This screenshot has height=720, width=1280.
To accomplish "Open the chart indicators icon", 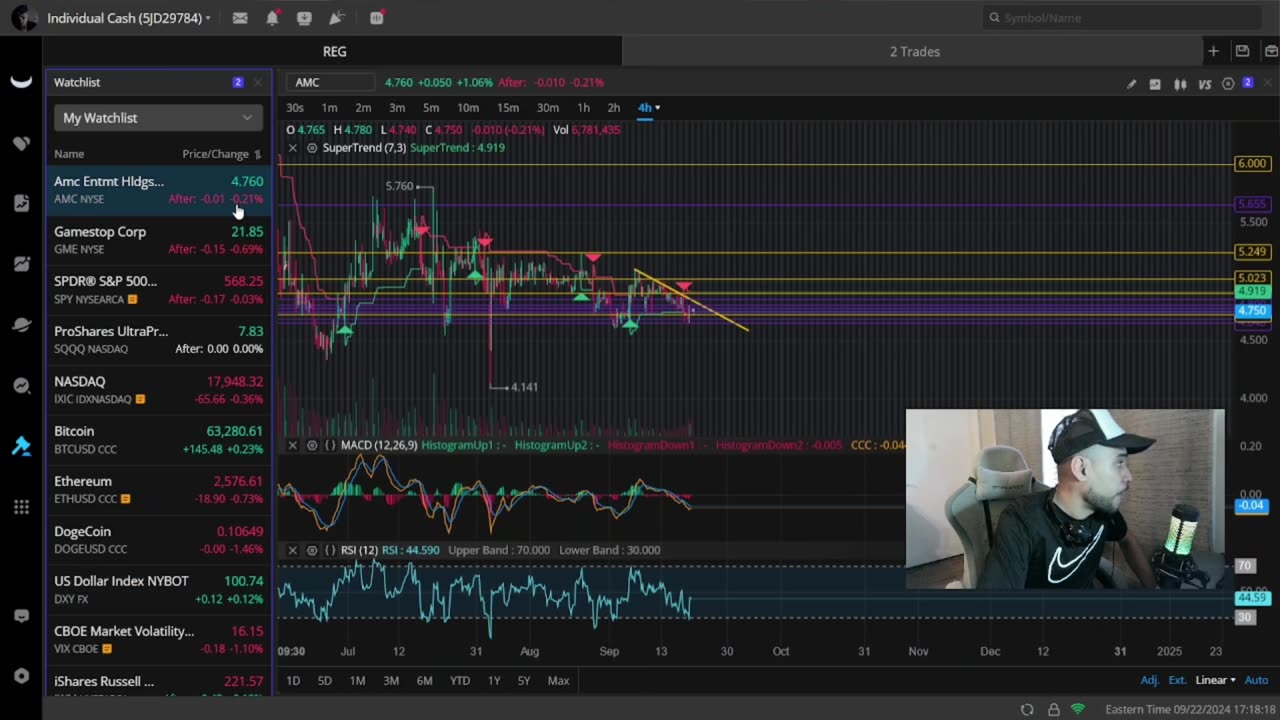I will (1155, 84).
